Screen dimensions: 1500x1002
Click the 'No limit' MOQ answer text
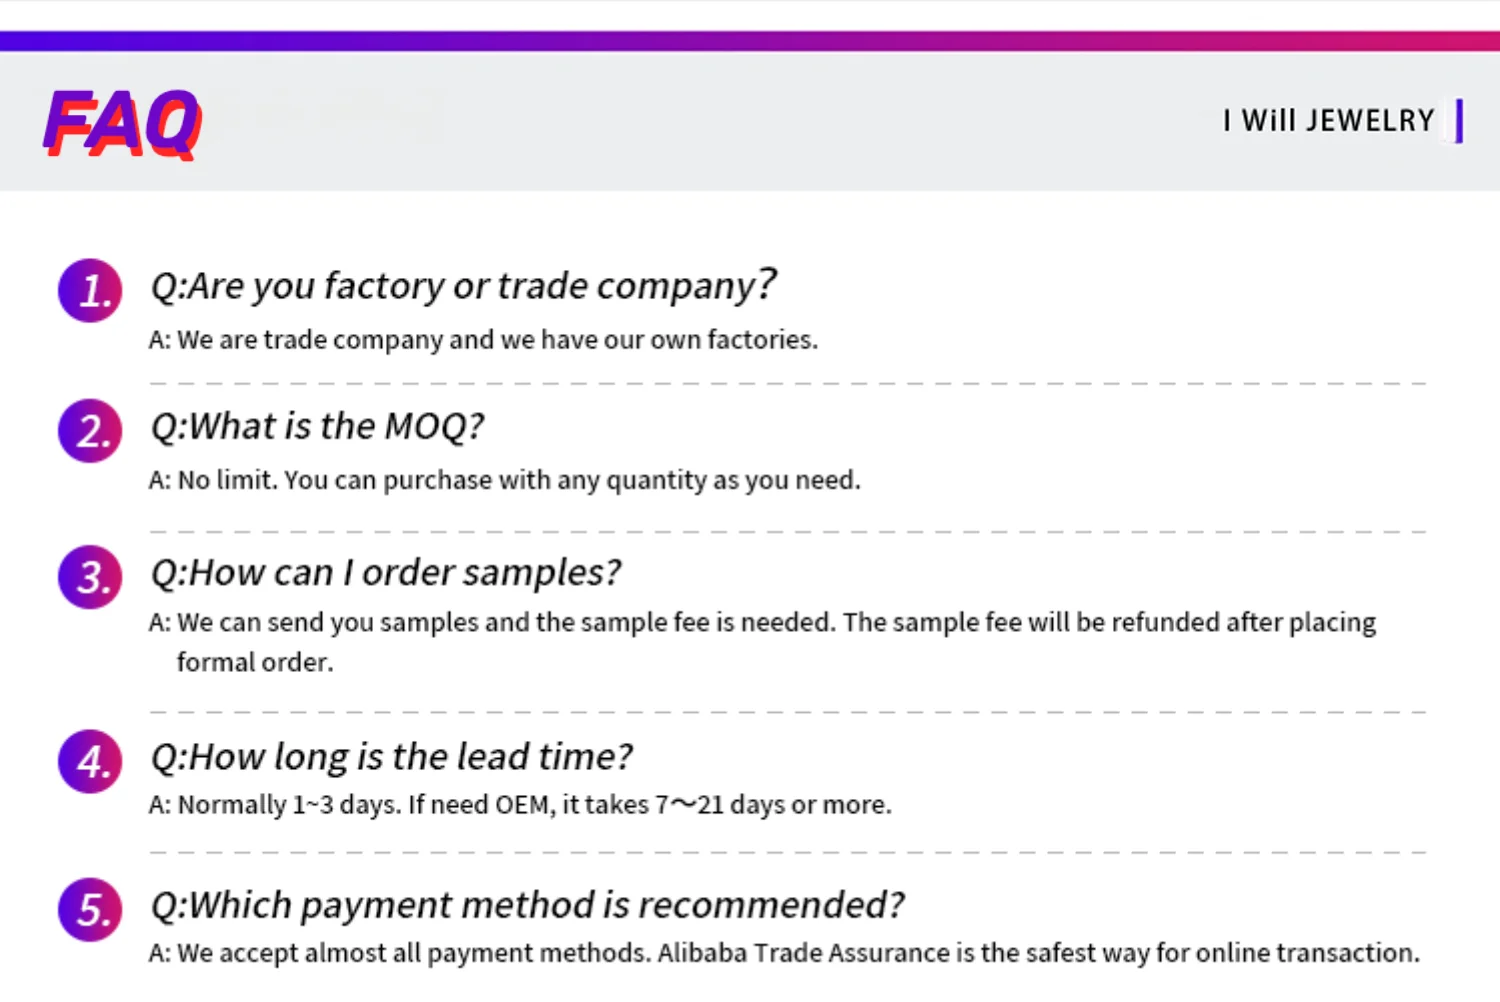point(504,480)
